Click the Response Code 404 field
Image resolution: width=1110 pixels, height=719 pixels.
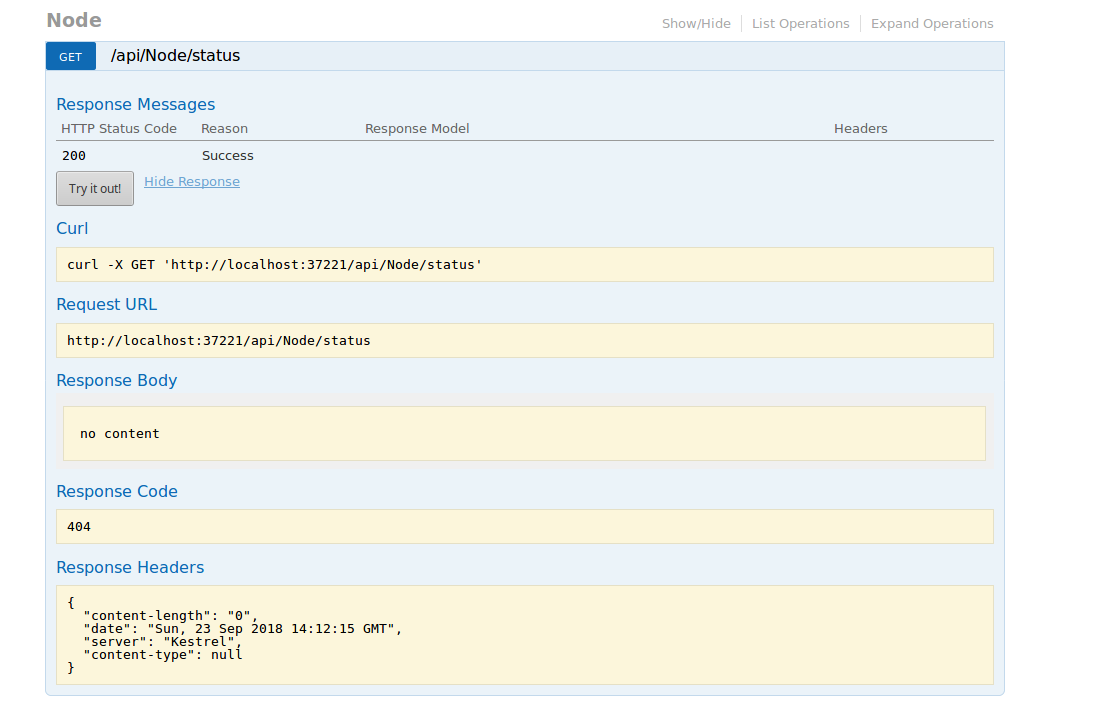tap(525, 526)
